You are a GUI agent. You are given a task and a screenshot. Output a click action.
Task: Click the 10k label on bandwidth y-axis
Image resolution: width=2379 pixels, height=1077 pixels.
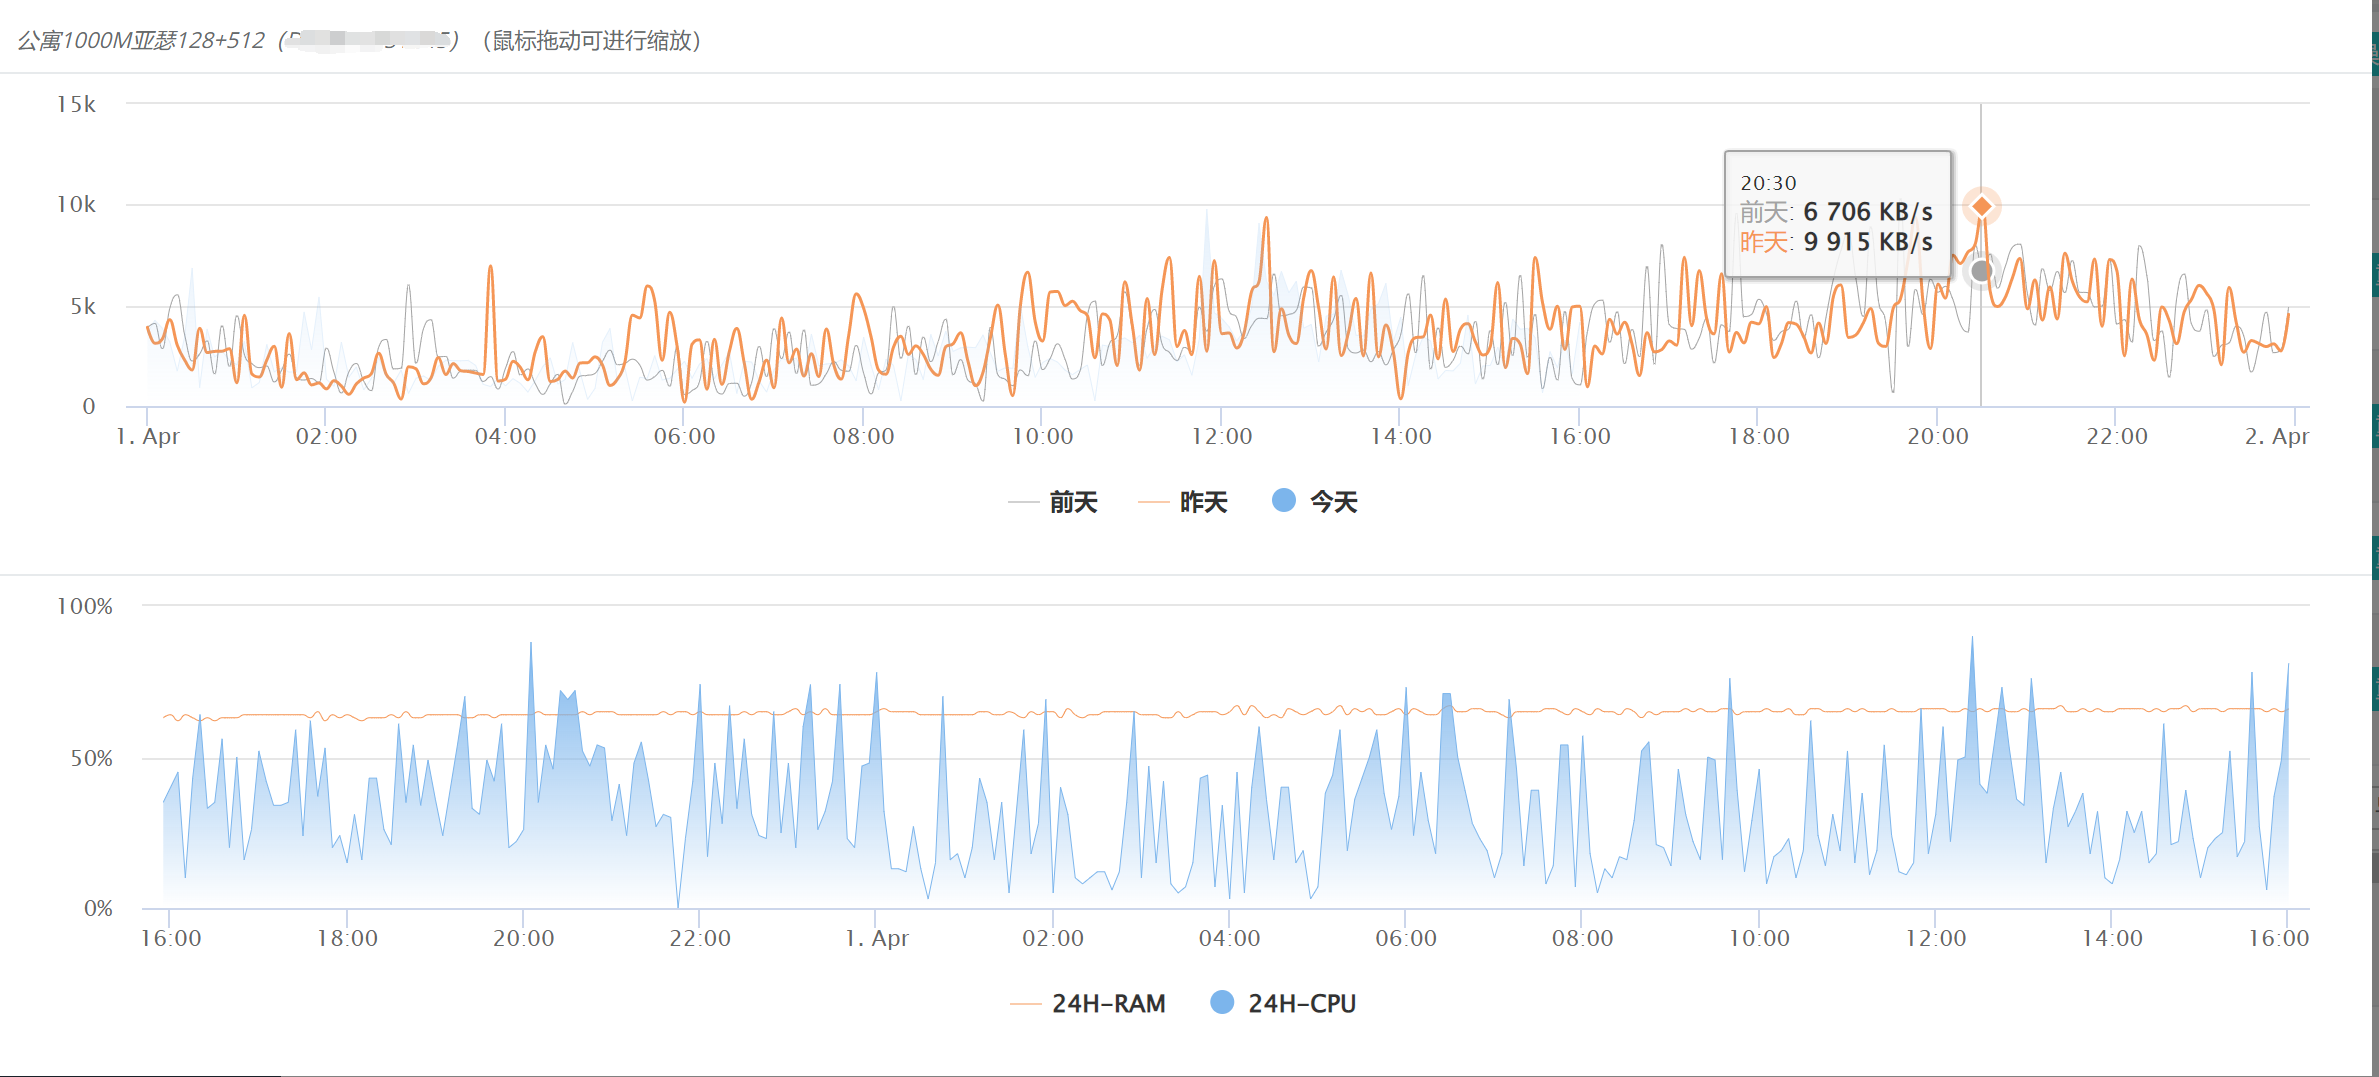point(76,204)
